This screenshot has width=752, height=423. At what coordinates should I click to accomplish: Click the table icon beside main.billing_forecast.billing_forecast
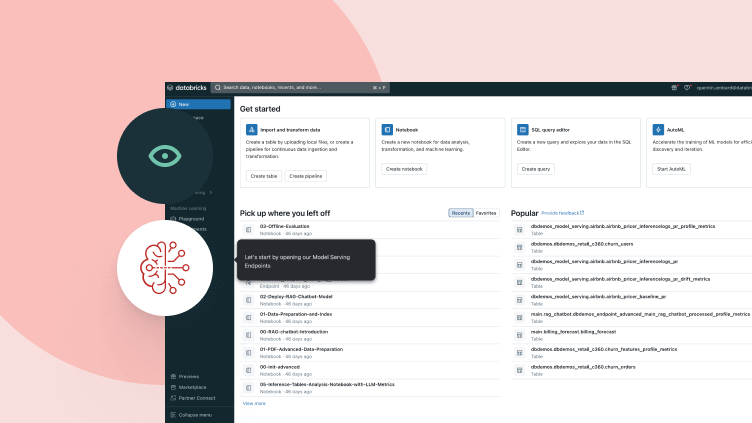pyautogui.click(x=519, y=335)
